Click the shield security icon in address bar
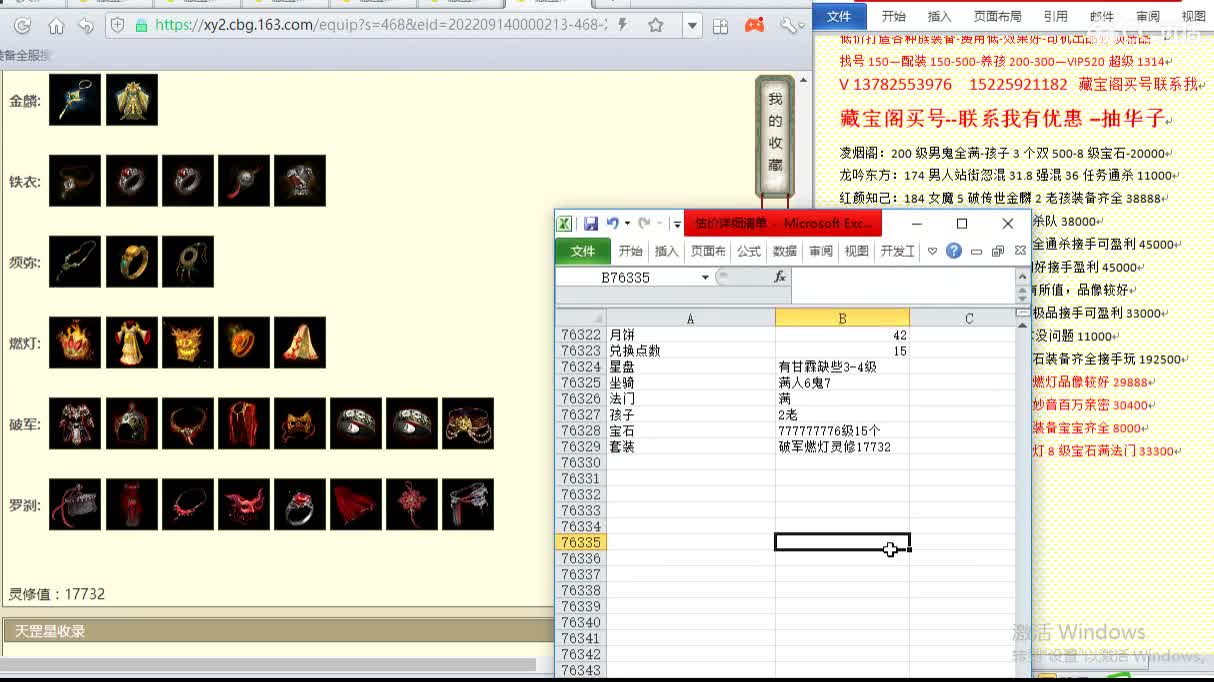1214x682 pixels. 117,26
